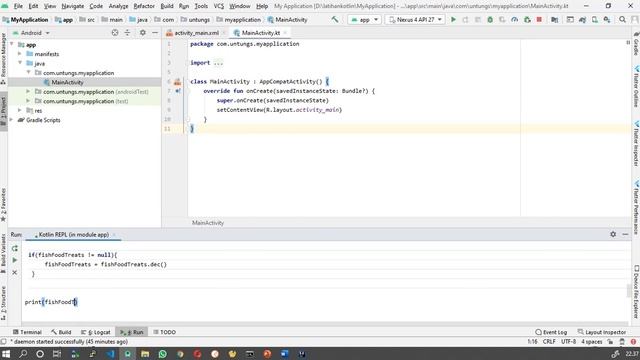
Task: Click the MainActivity breadcrumb in toolbar
Action: (287, 20)
